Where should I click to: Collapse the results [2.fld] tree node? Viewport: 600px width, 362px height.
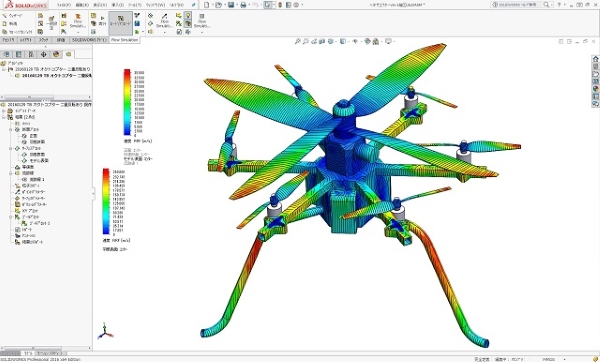pos(3,117)
